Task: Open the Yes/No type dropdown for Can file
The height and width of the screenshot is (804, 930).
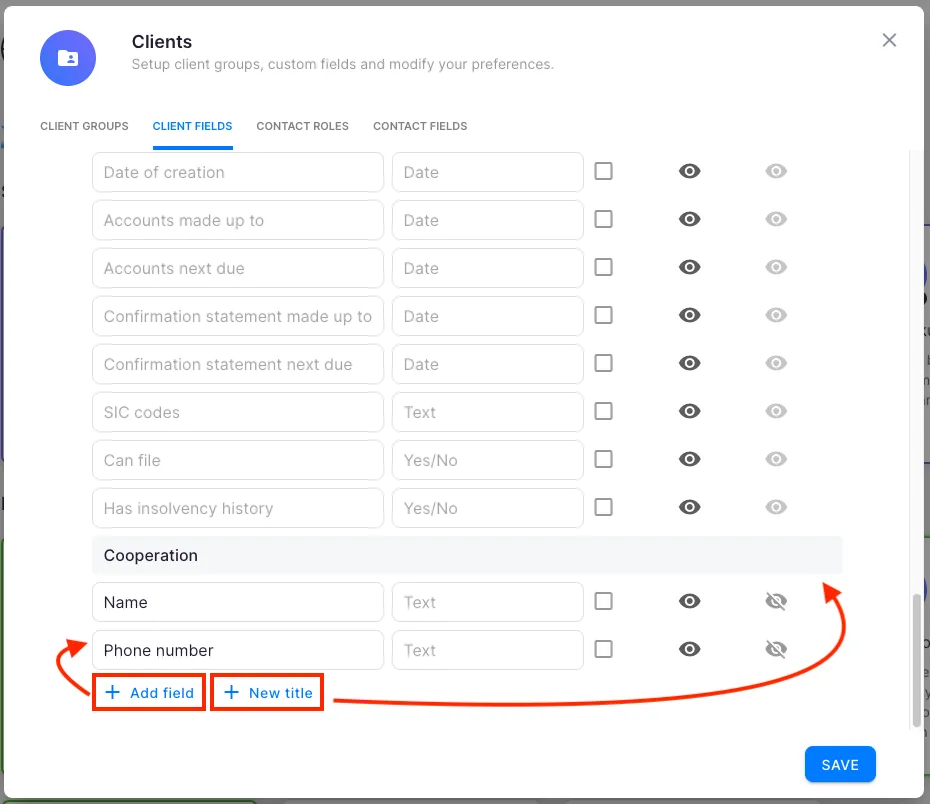Action: point(487,460)
